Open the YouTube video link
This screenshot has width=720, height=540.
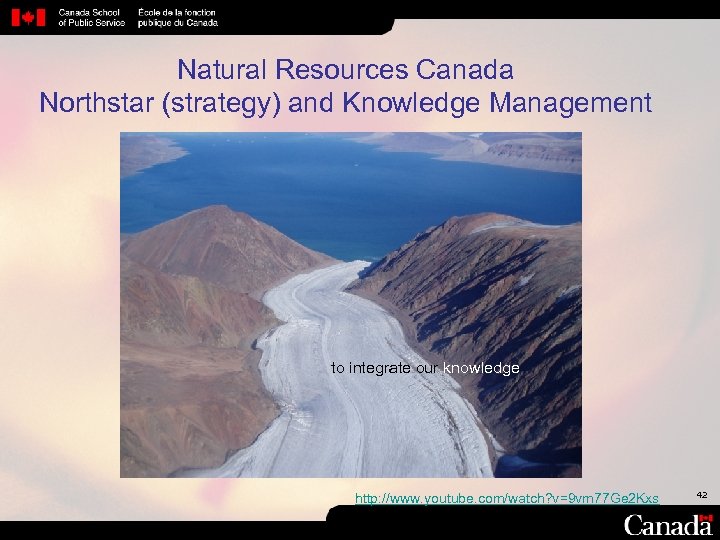pos(507,498)
